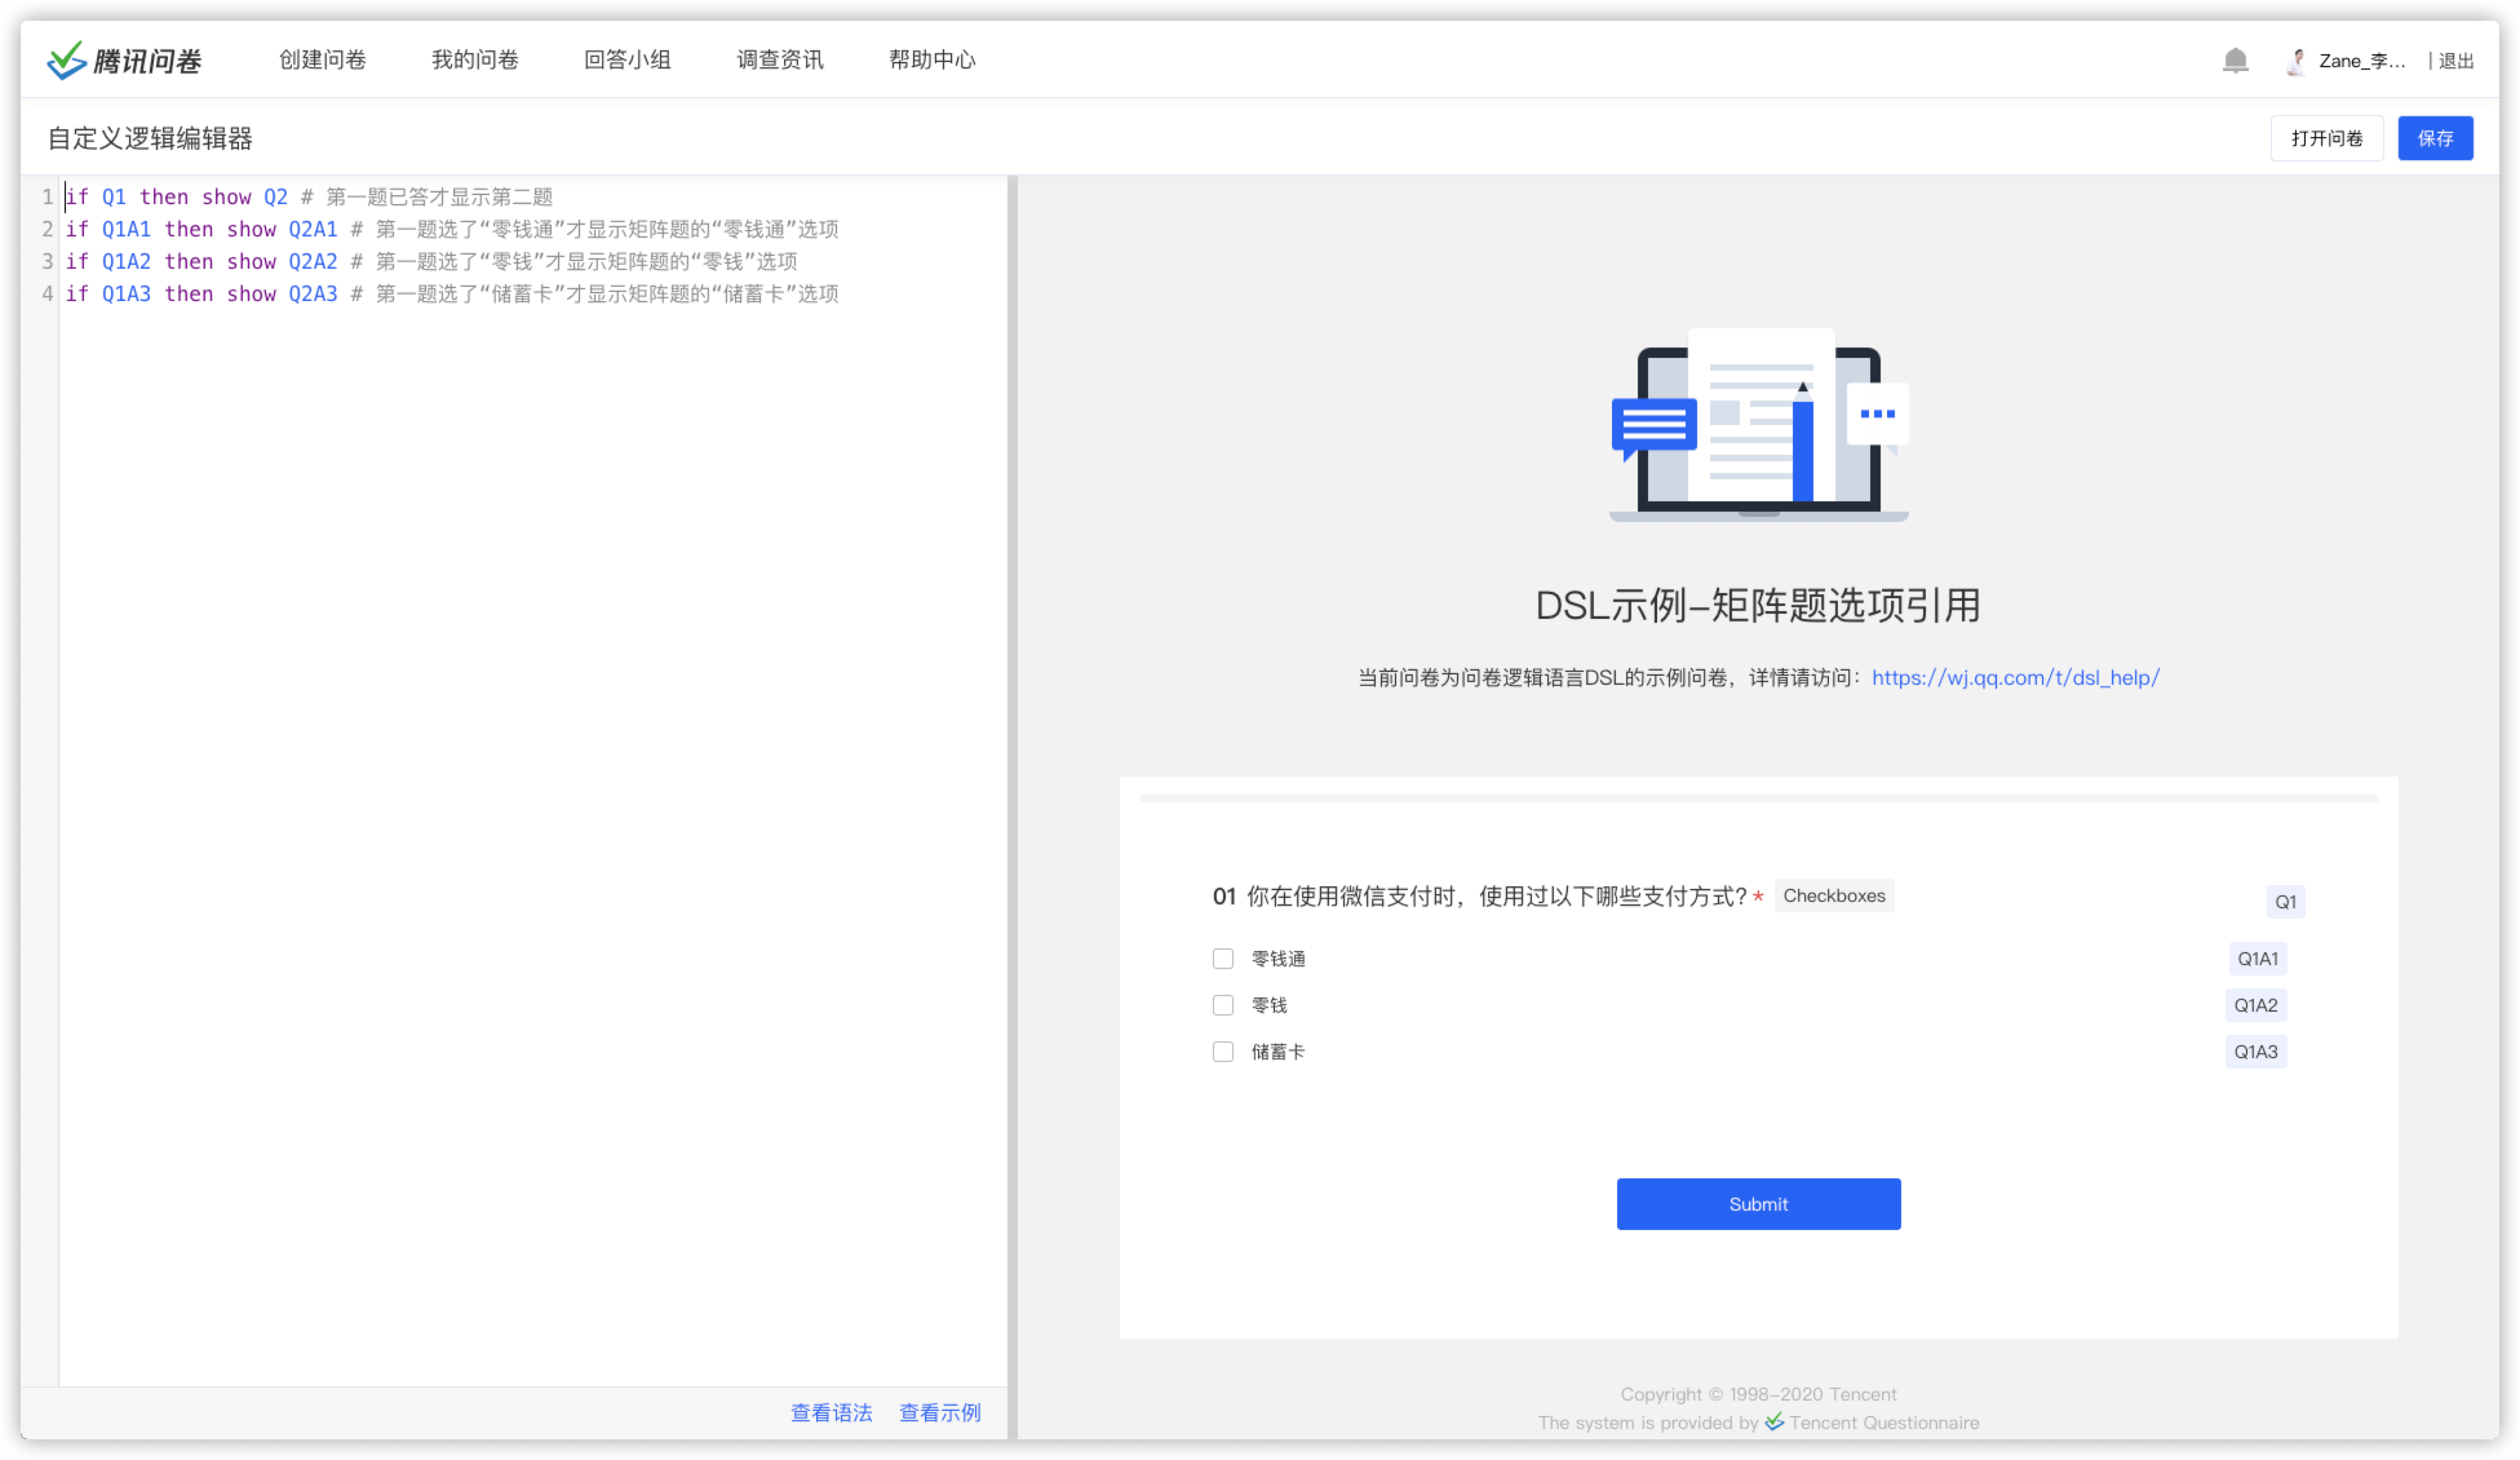Click the editor-preview split divider
Image resolution: width=2520 pixels, height=1460 pixels.
click(x=1012, y=808)
